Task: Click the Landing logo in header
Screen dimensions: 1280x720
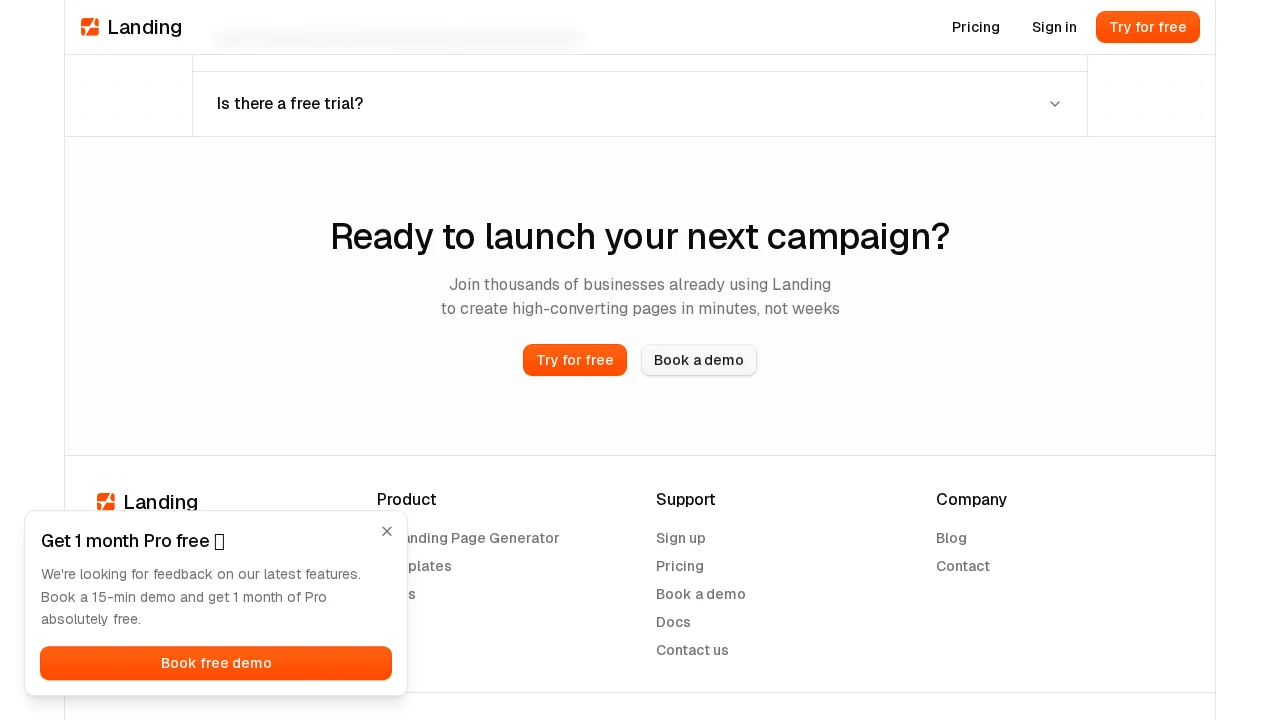Action: [x=131, y=27]
